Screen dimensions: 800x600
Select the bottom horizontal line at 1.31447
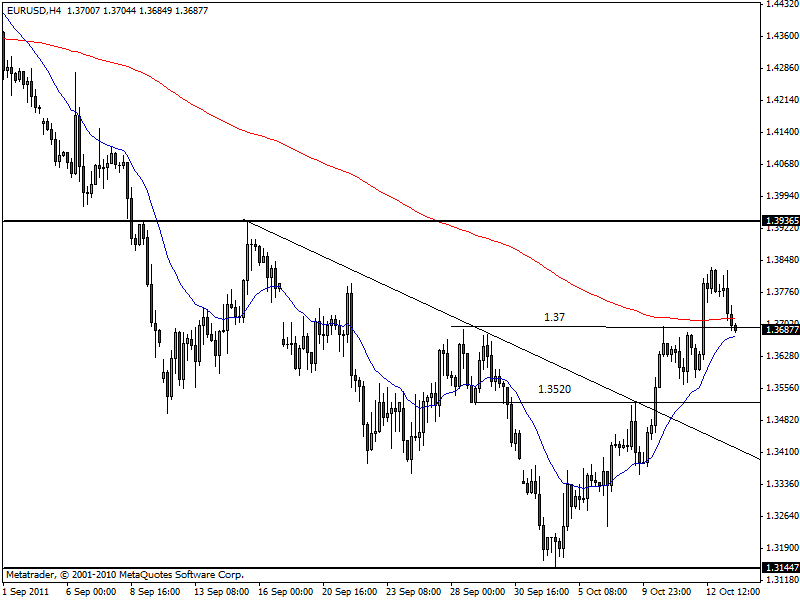point(300,568)
